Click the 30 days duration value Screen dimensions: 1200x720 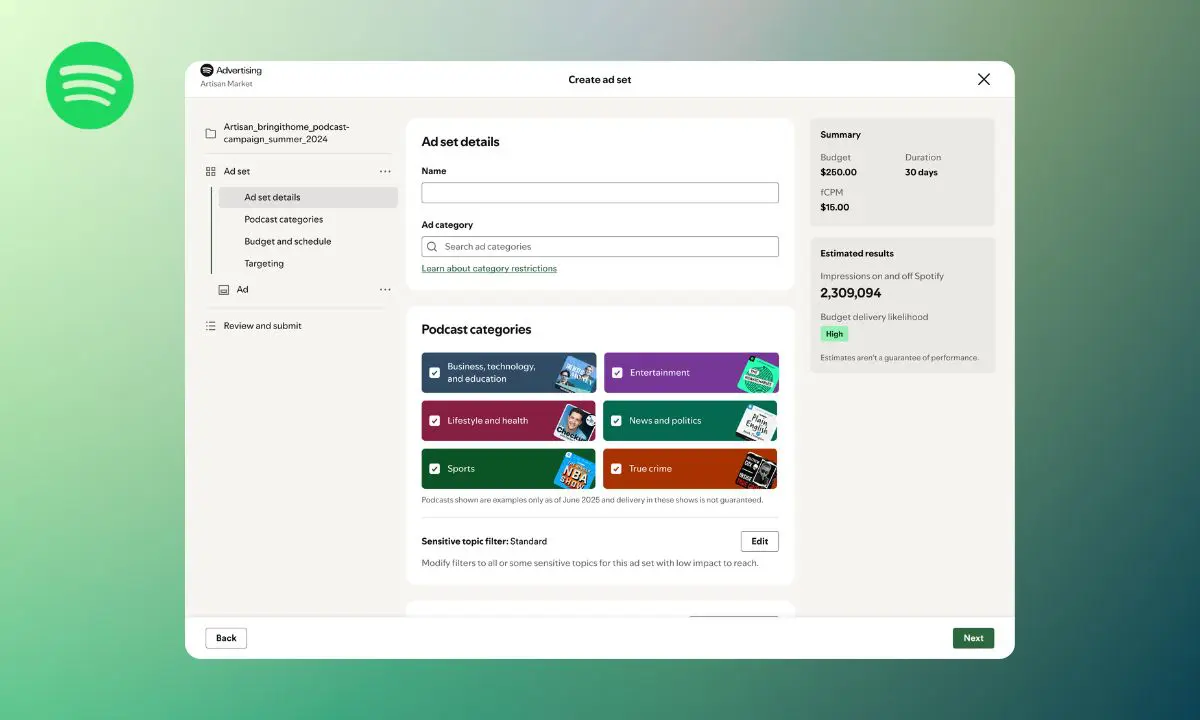[x=922, y=173]
